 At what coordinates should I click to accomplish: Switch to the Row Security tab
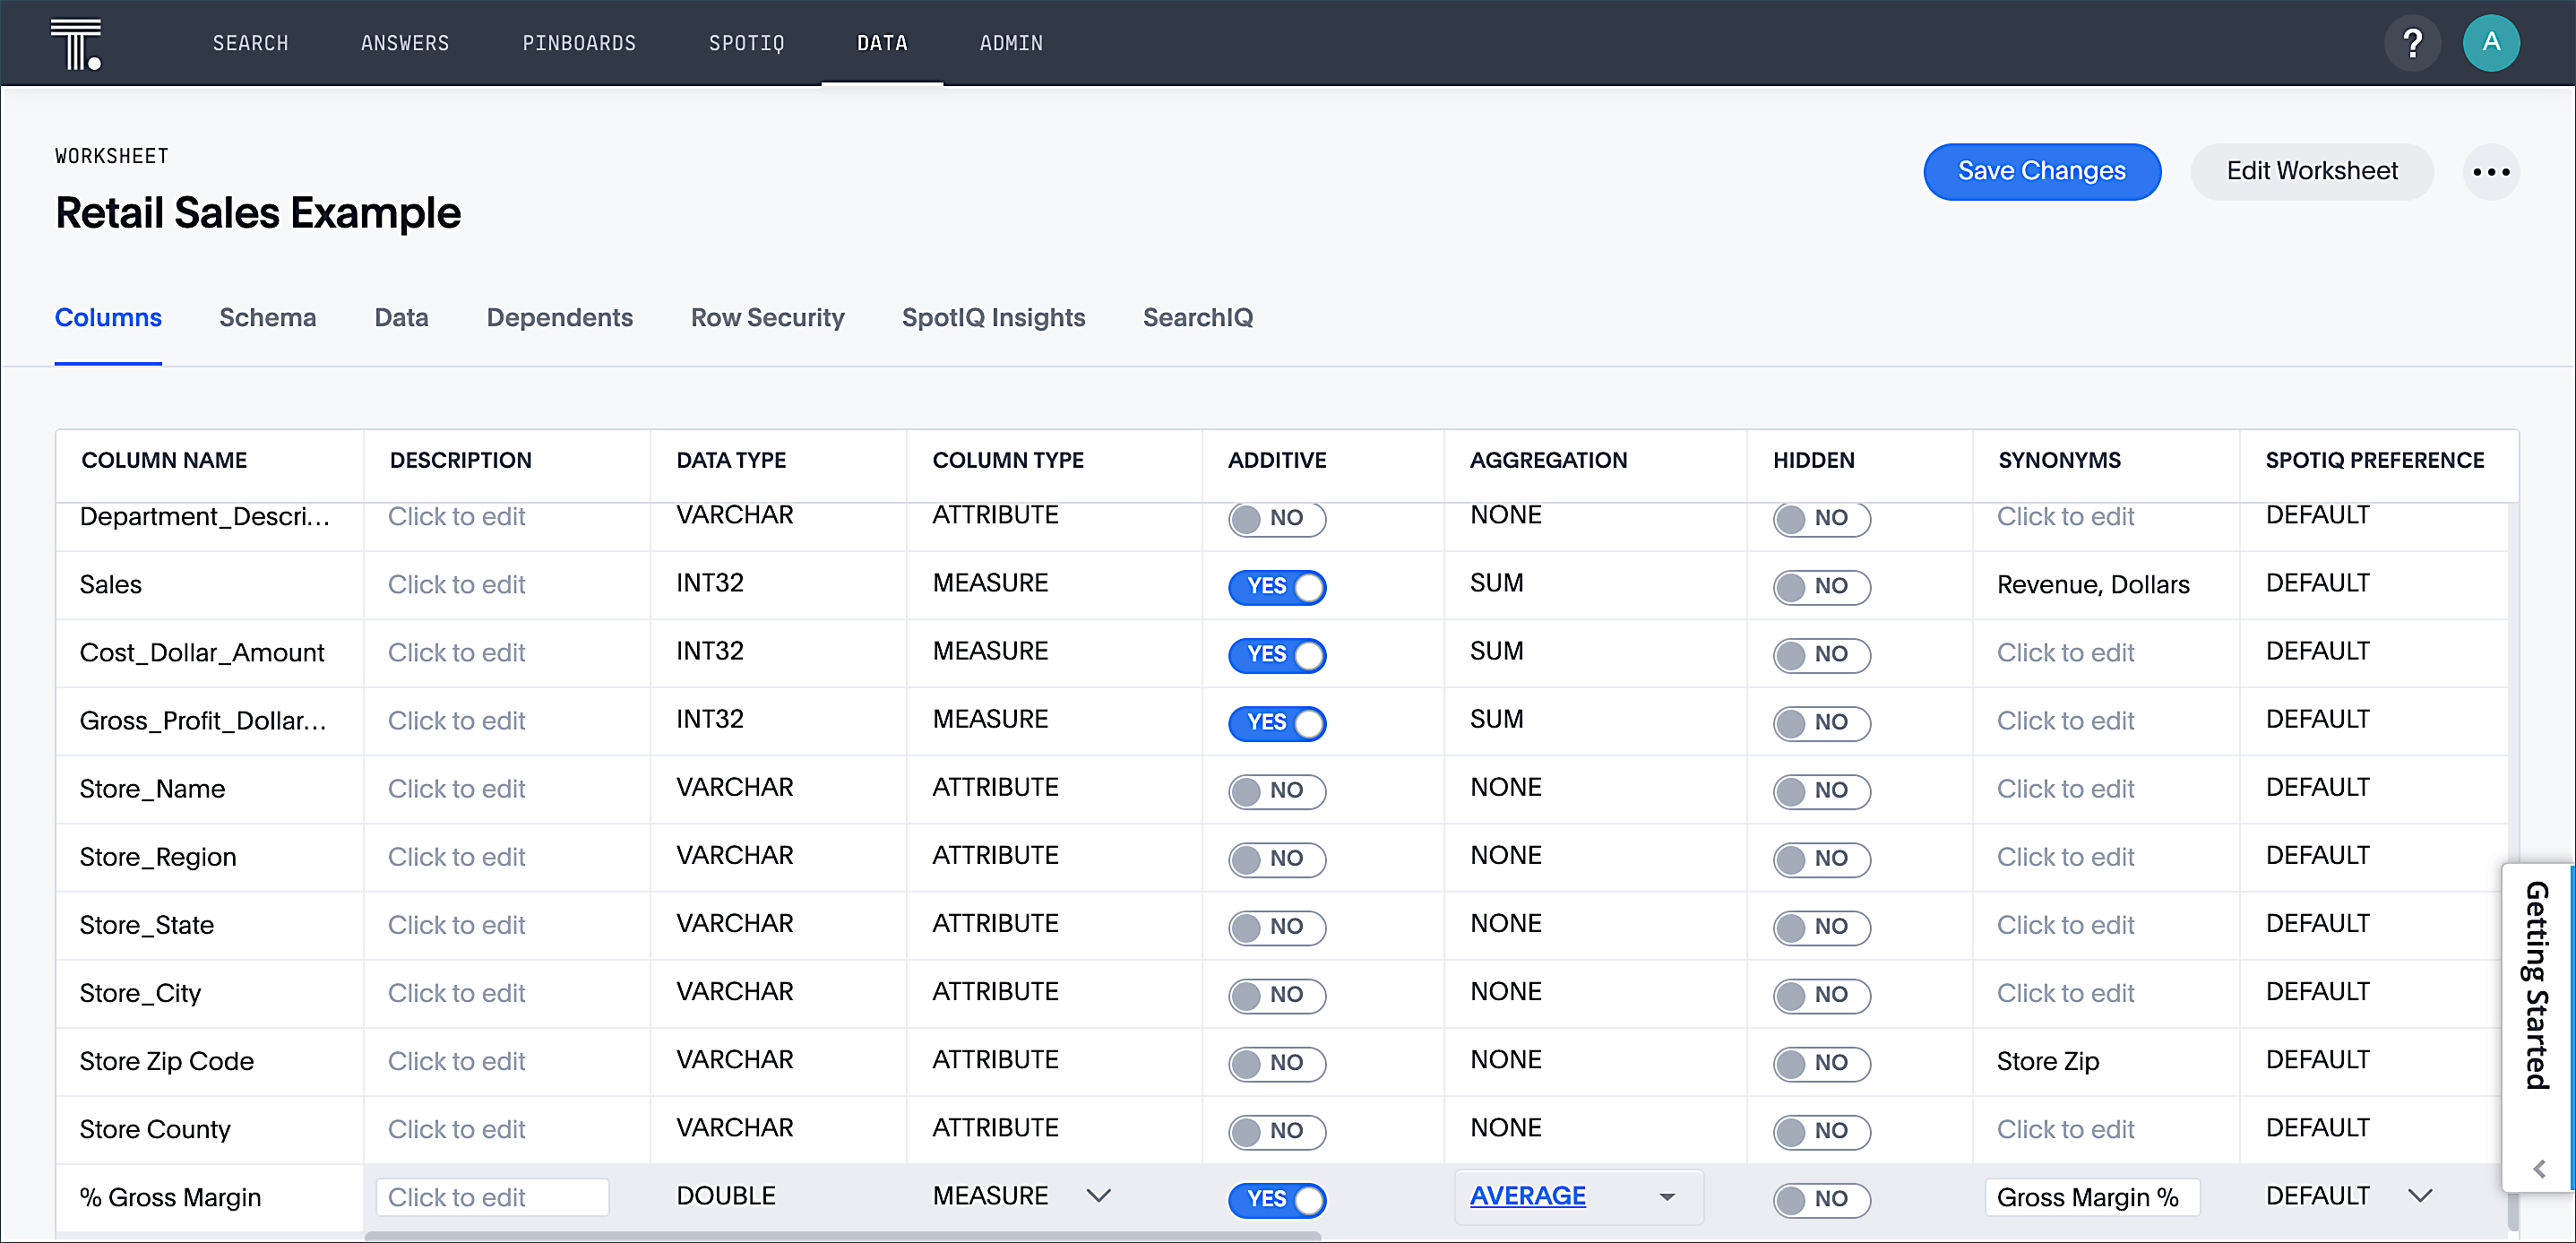click(x=769, y=317)
